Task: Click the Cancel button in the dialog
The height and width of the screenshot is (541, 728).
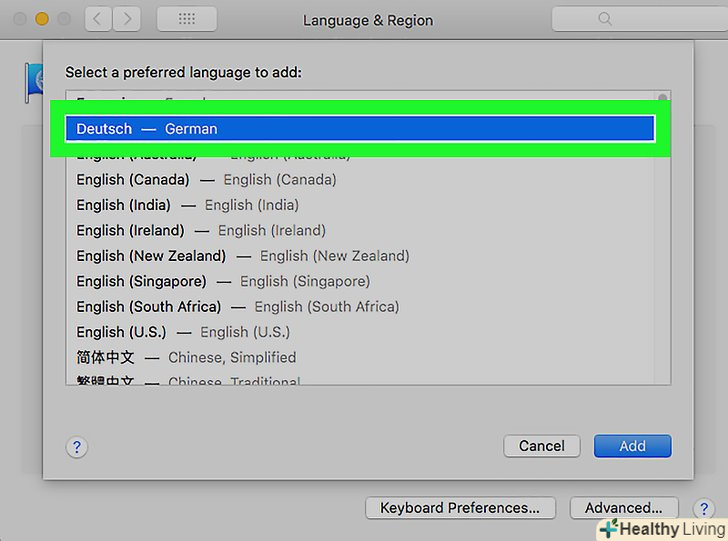Action: 542,446
